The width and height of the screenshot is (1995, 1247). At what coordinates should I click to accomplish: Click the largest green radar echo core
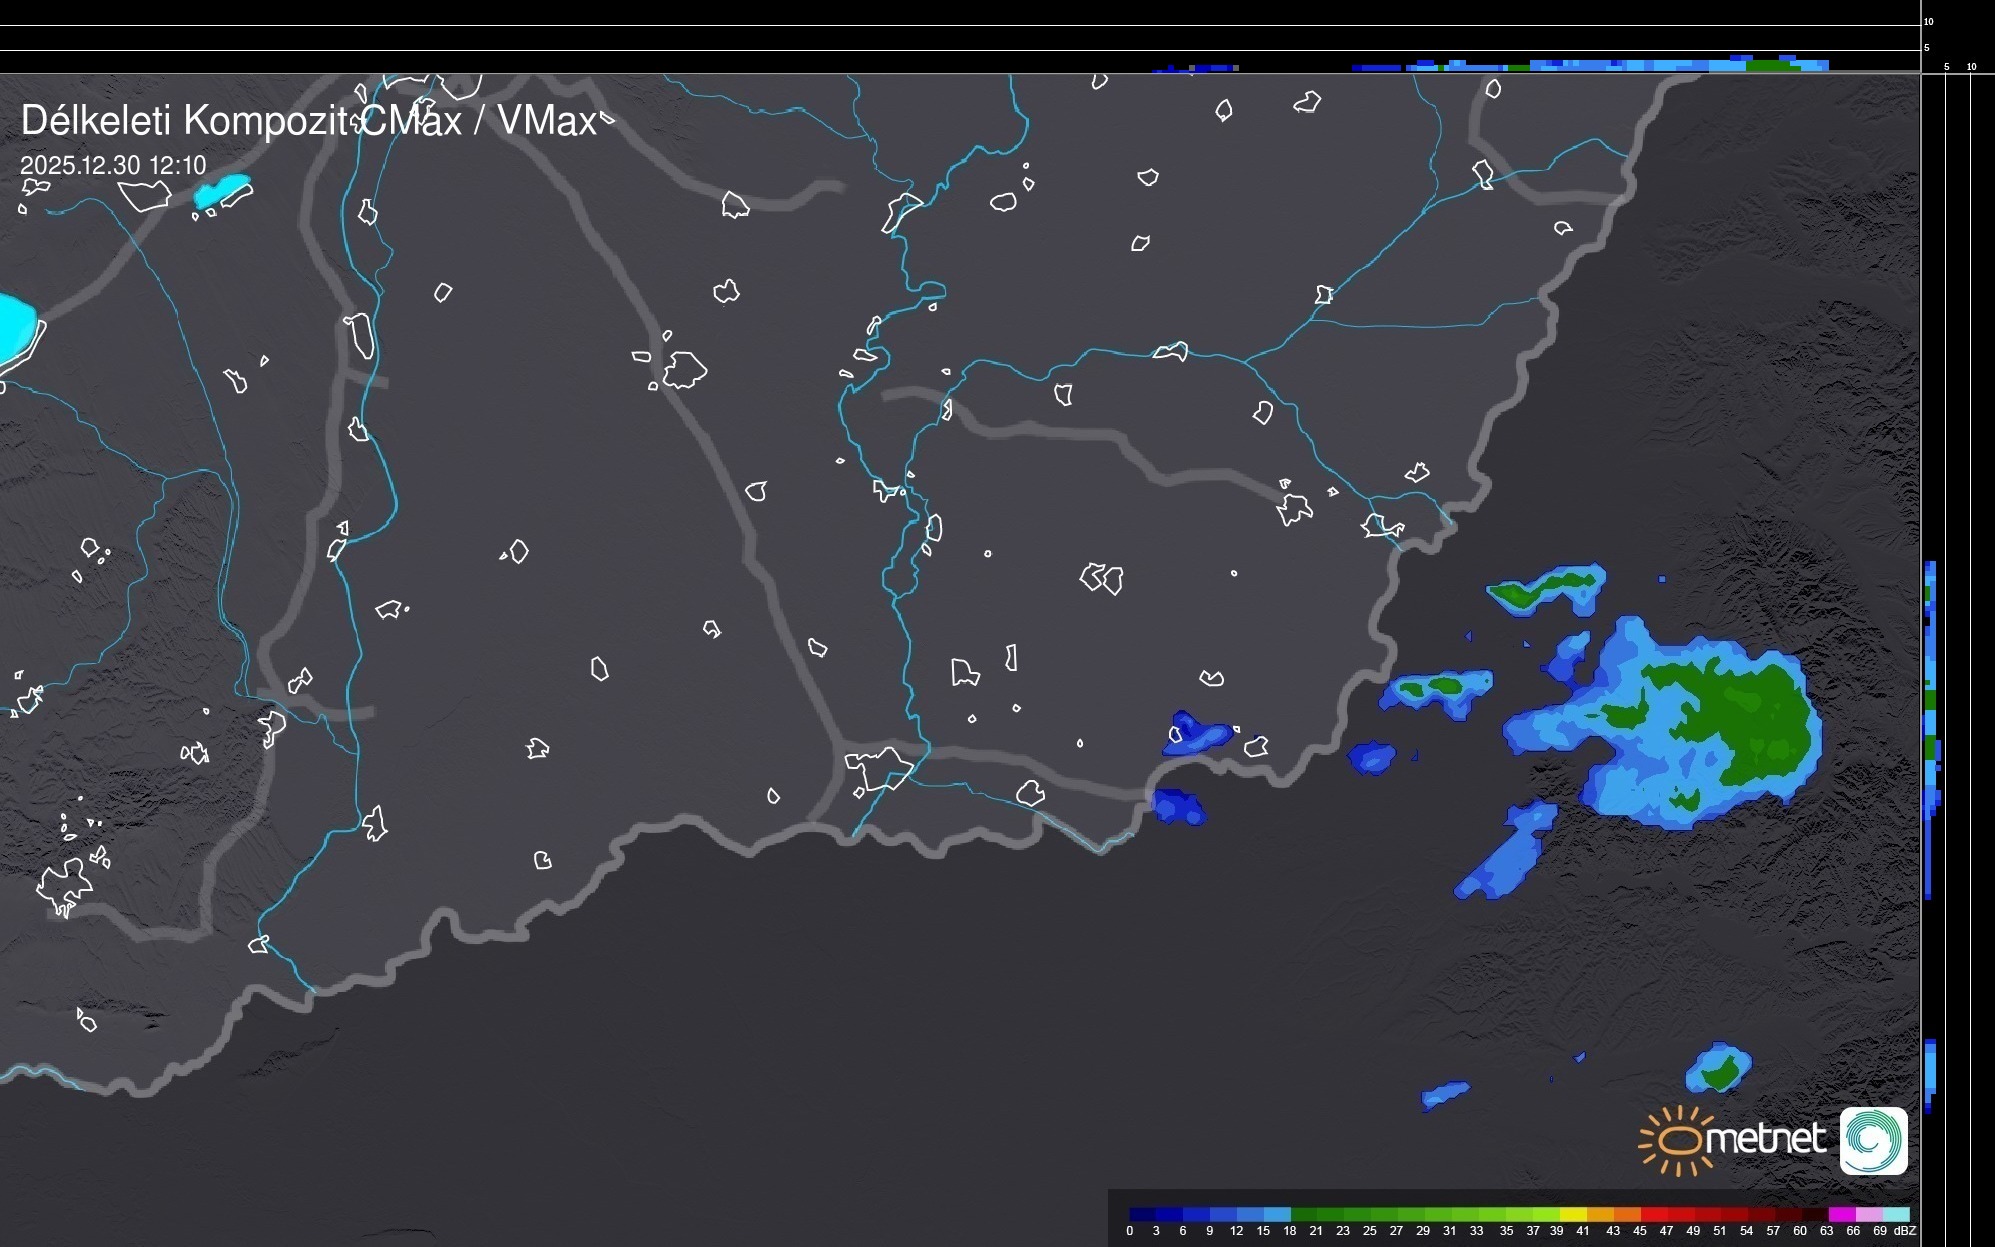coord(1760,720)
